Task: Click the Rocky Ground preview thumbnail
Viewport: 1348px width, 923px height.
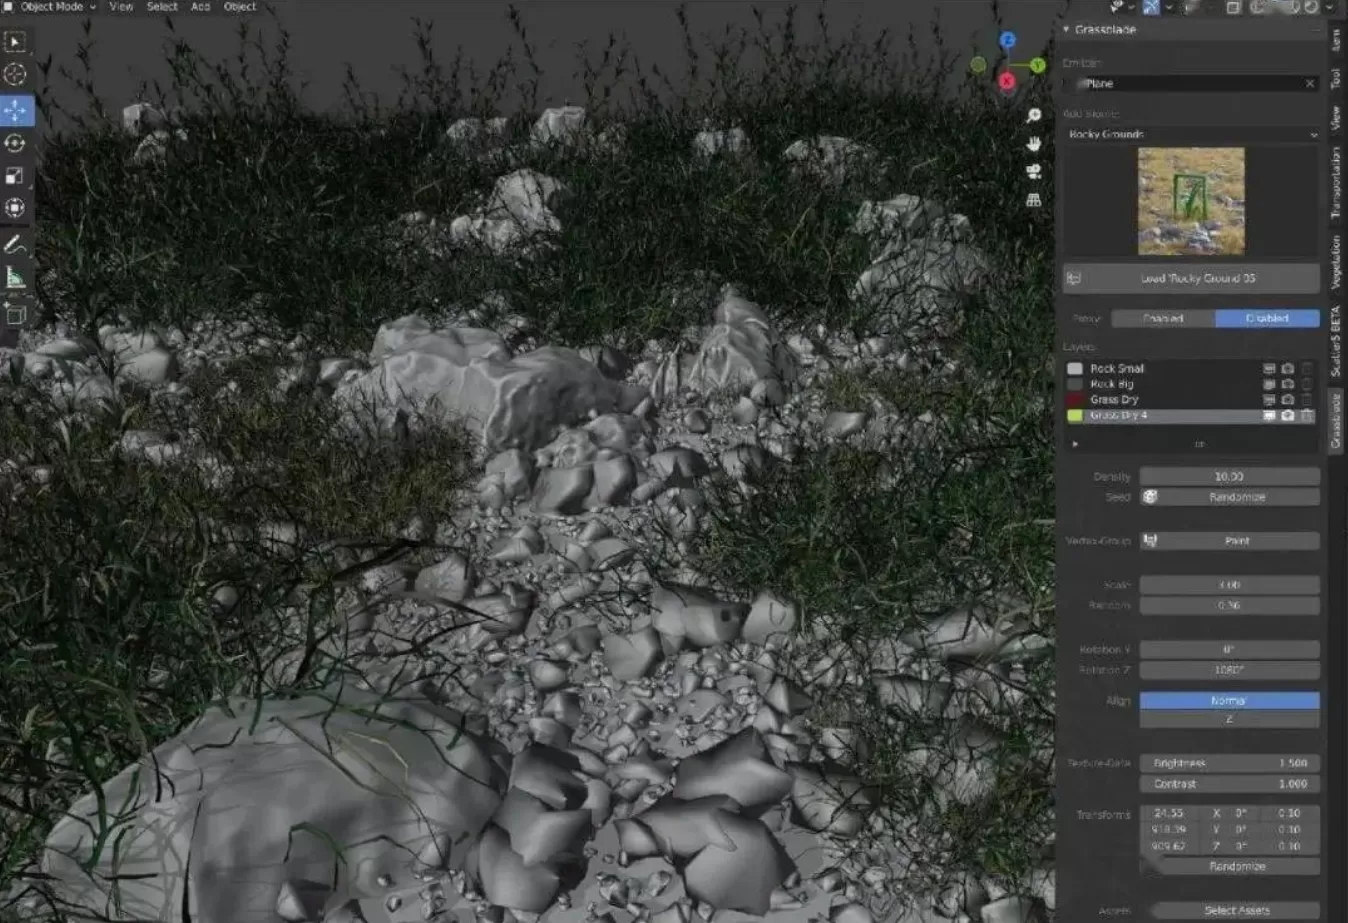Action: coord(1191,201)
